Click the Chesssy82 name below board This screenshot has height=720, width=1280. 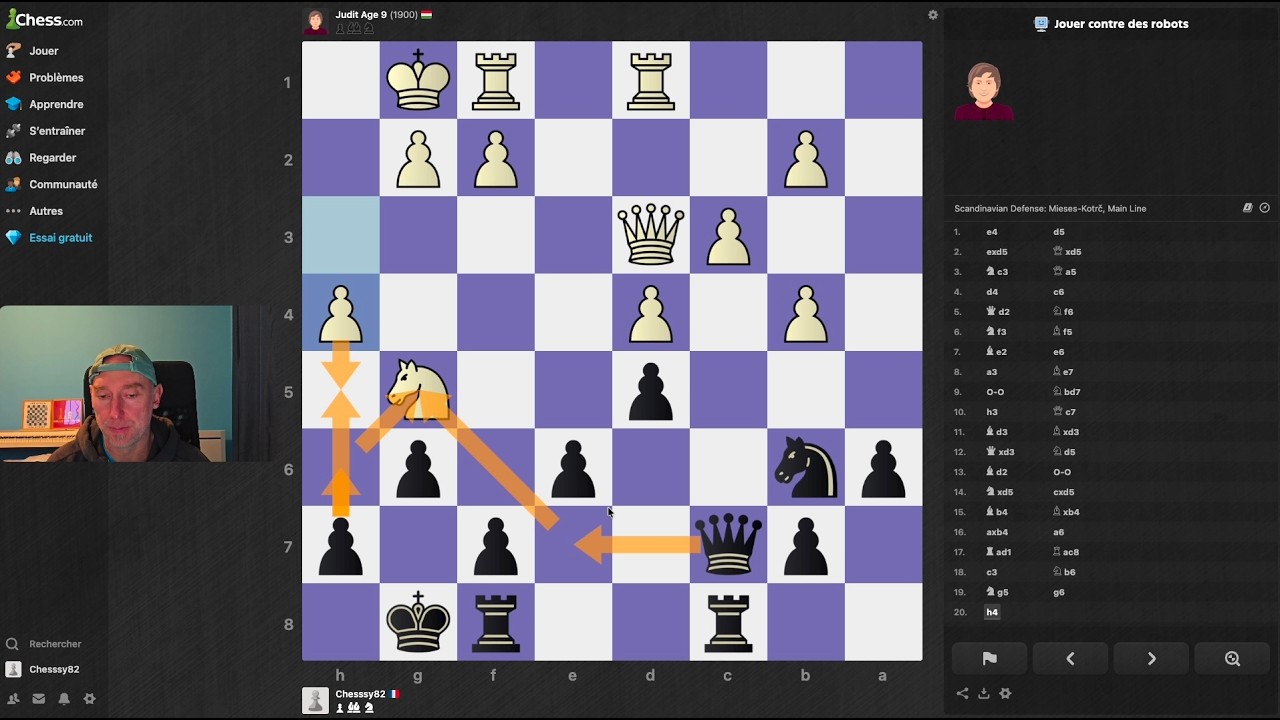(x=360, y=694)
